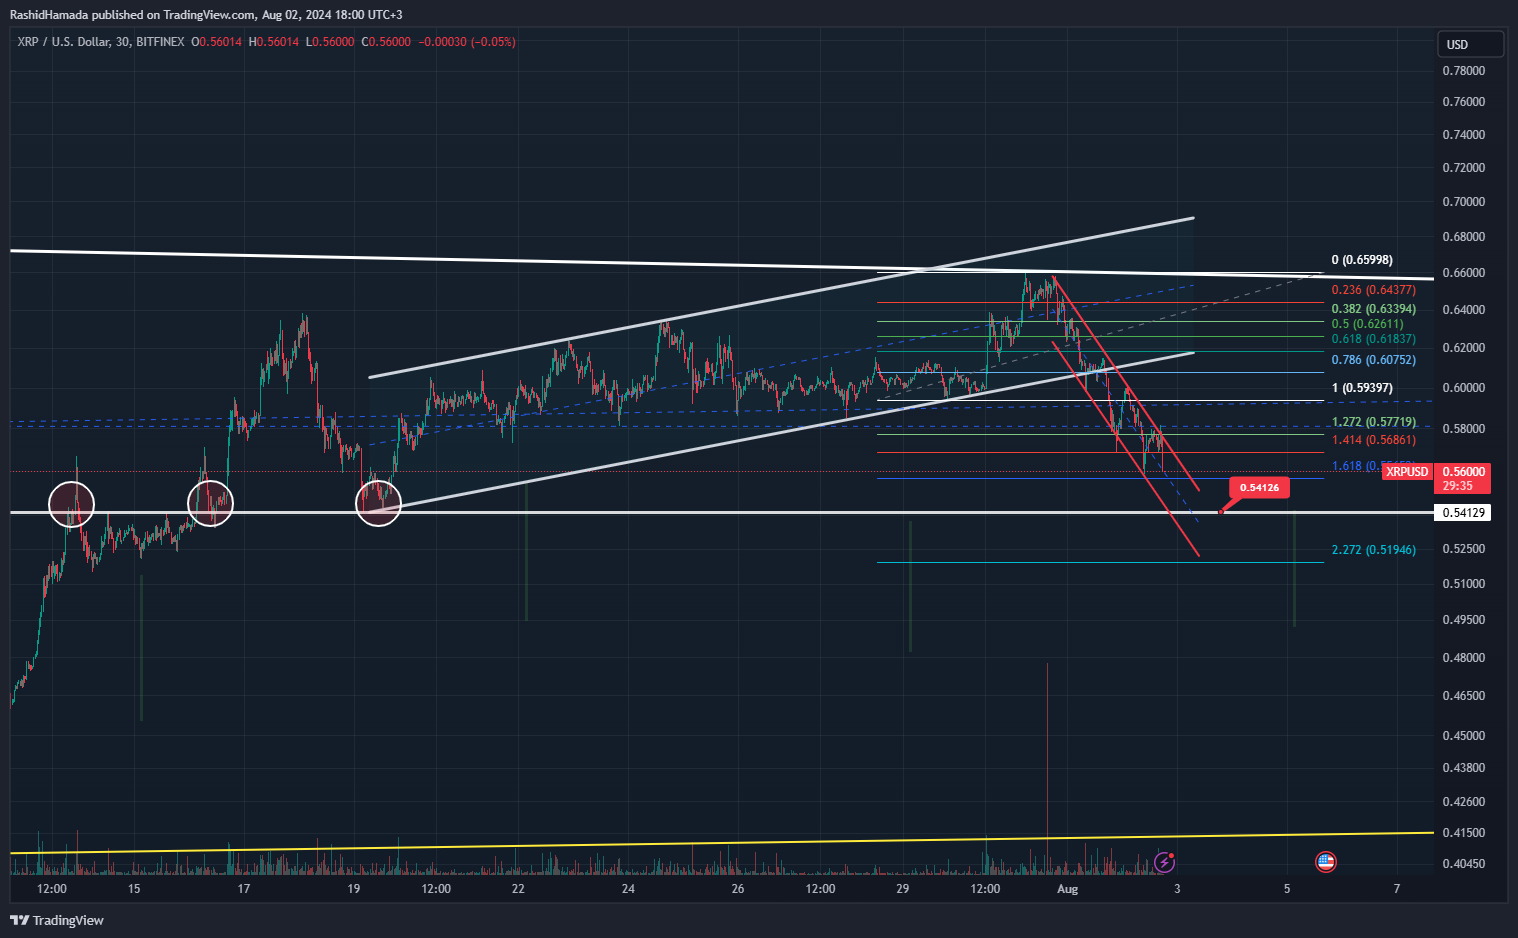Select Fibonacci label 0.382 (0.63394)

tap(1373, 309)
